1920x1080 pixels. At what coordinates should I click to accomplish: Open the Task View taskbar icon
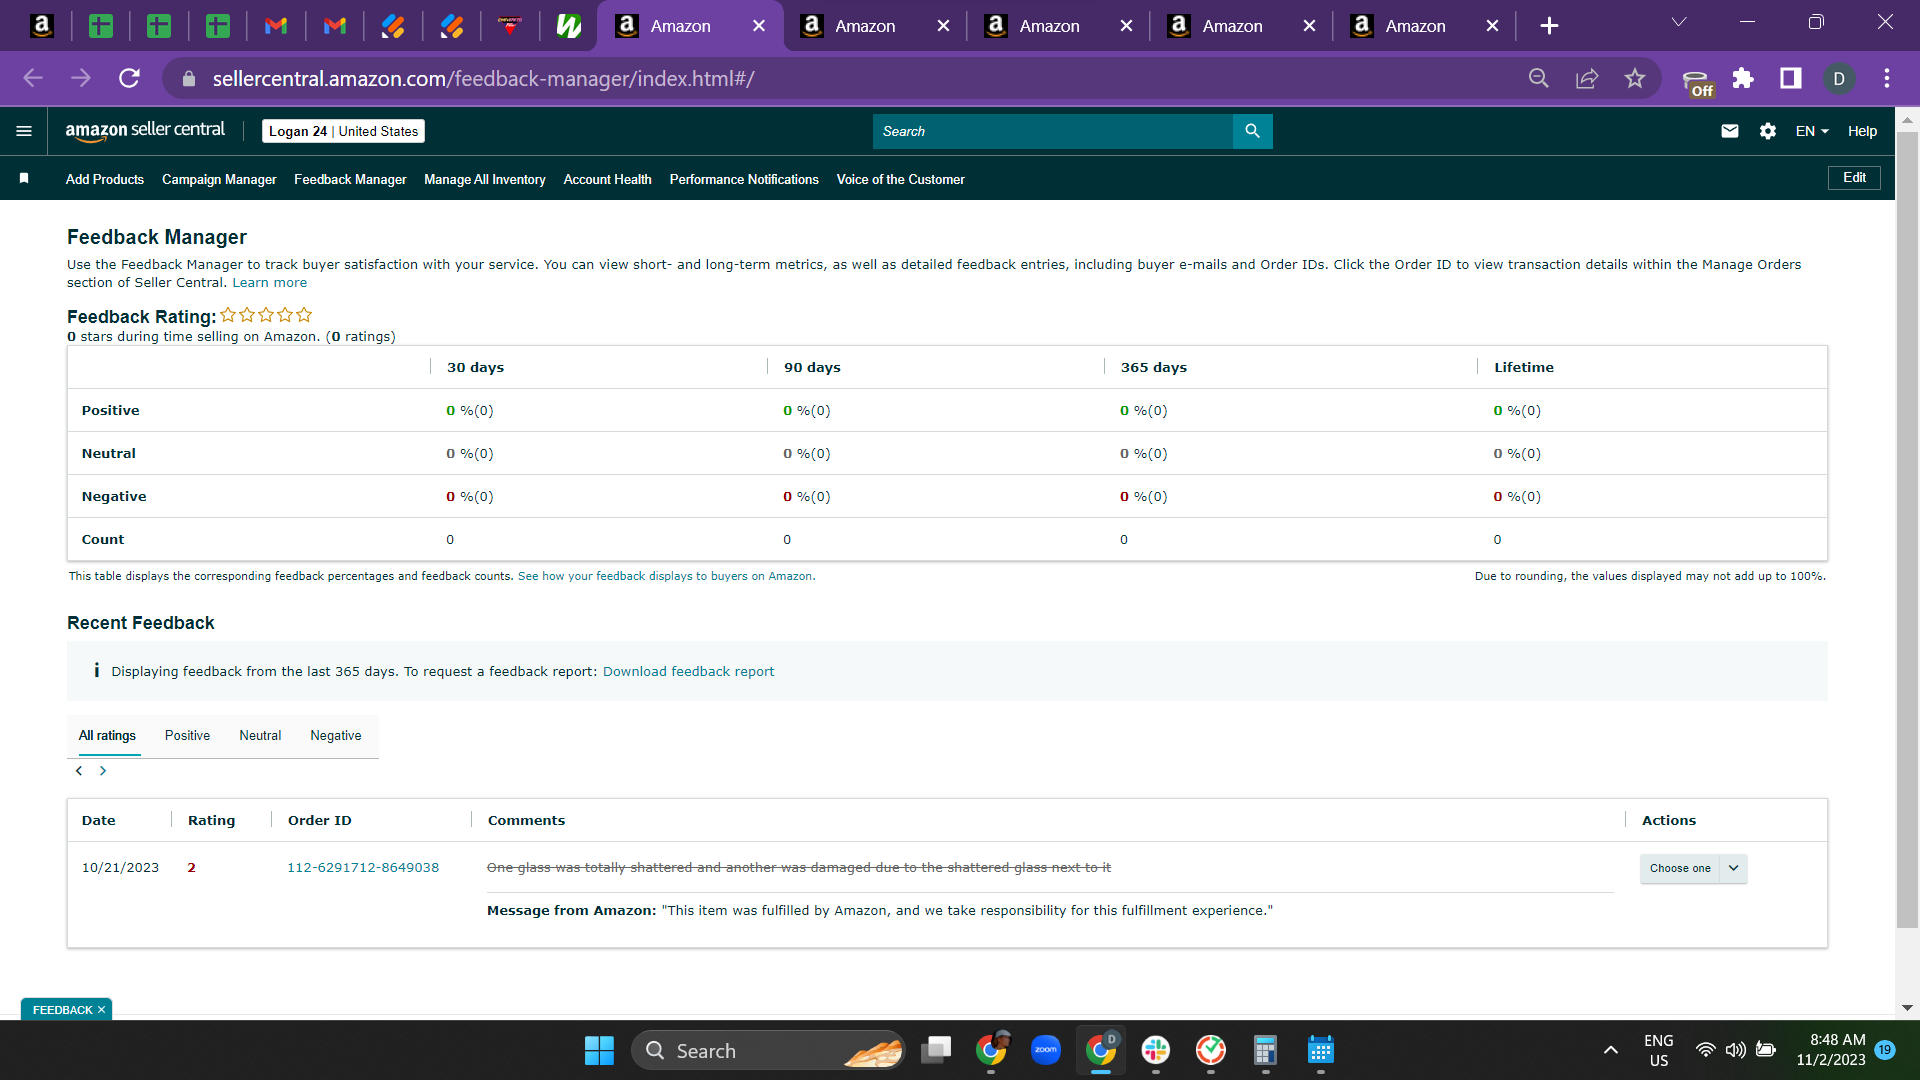point(936,1050)
